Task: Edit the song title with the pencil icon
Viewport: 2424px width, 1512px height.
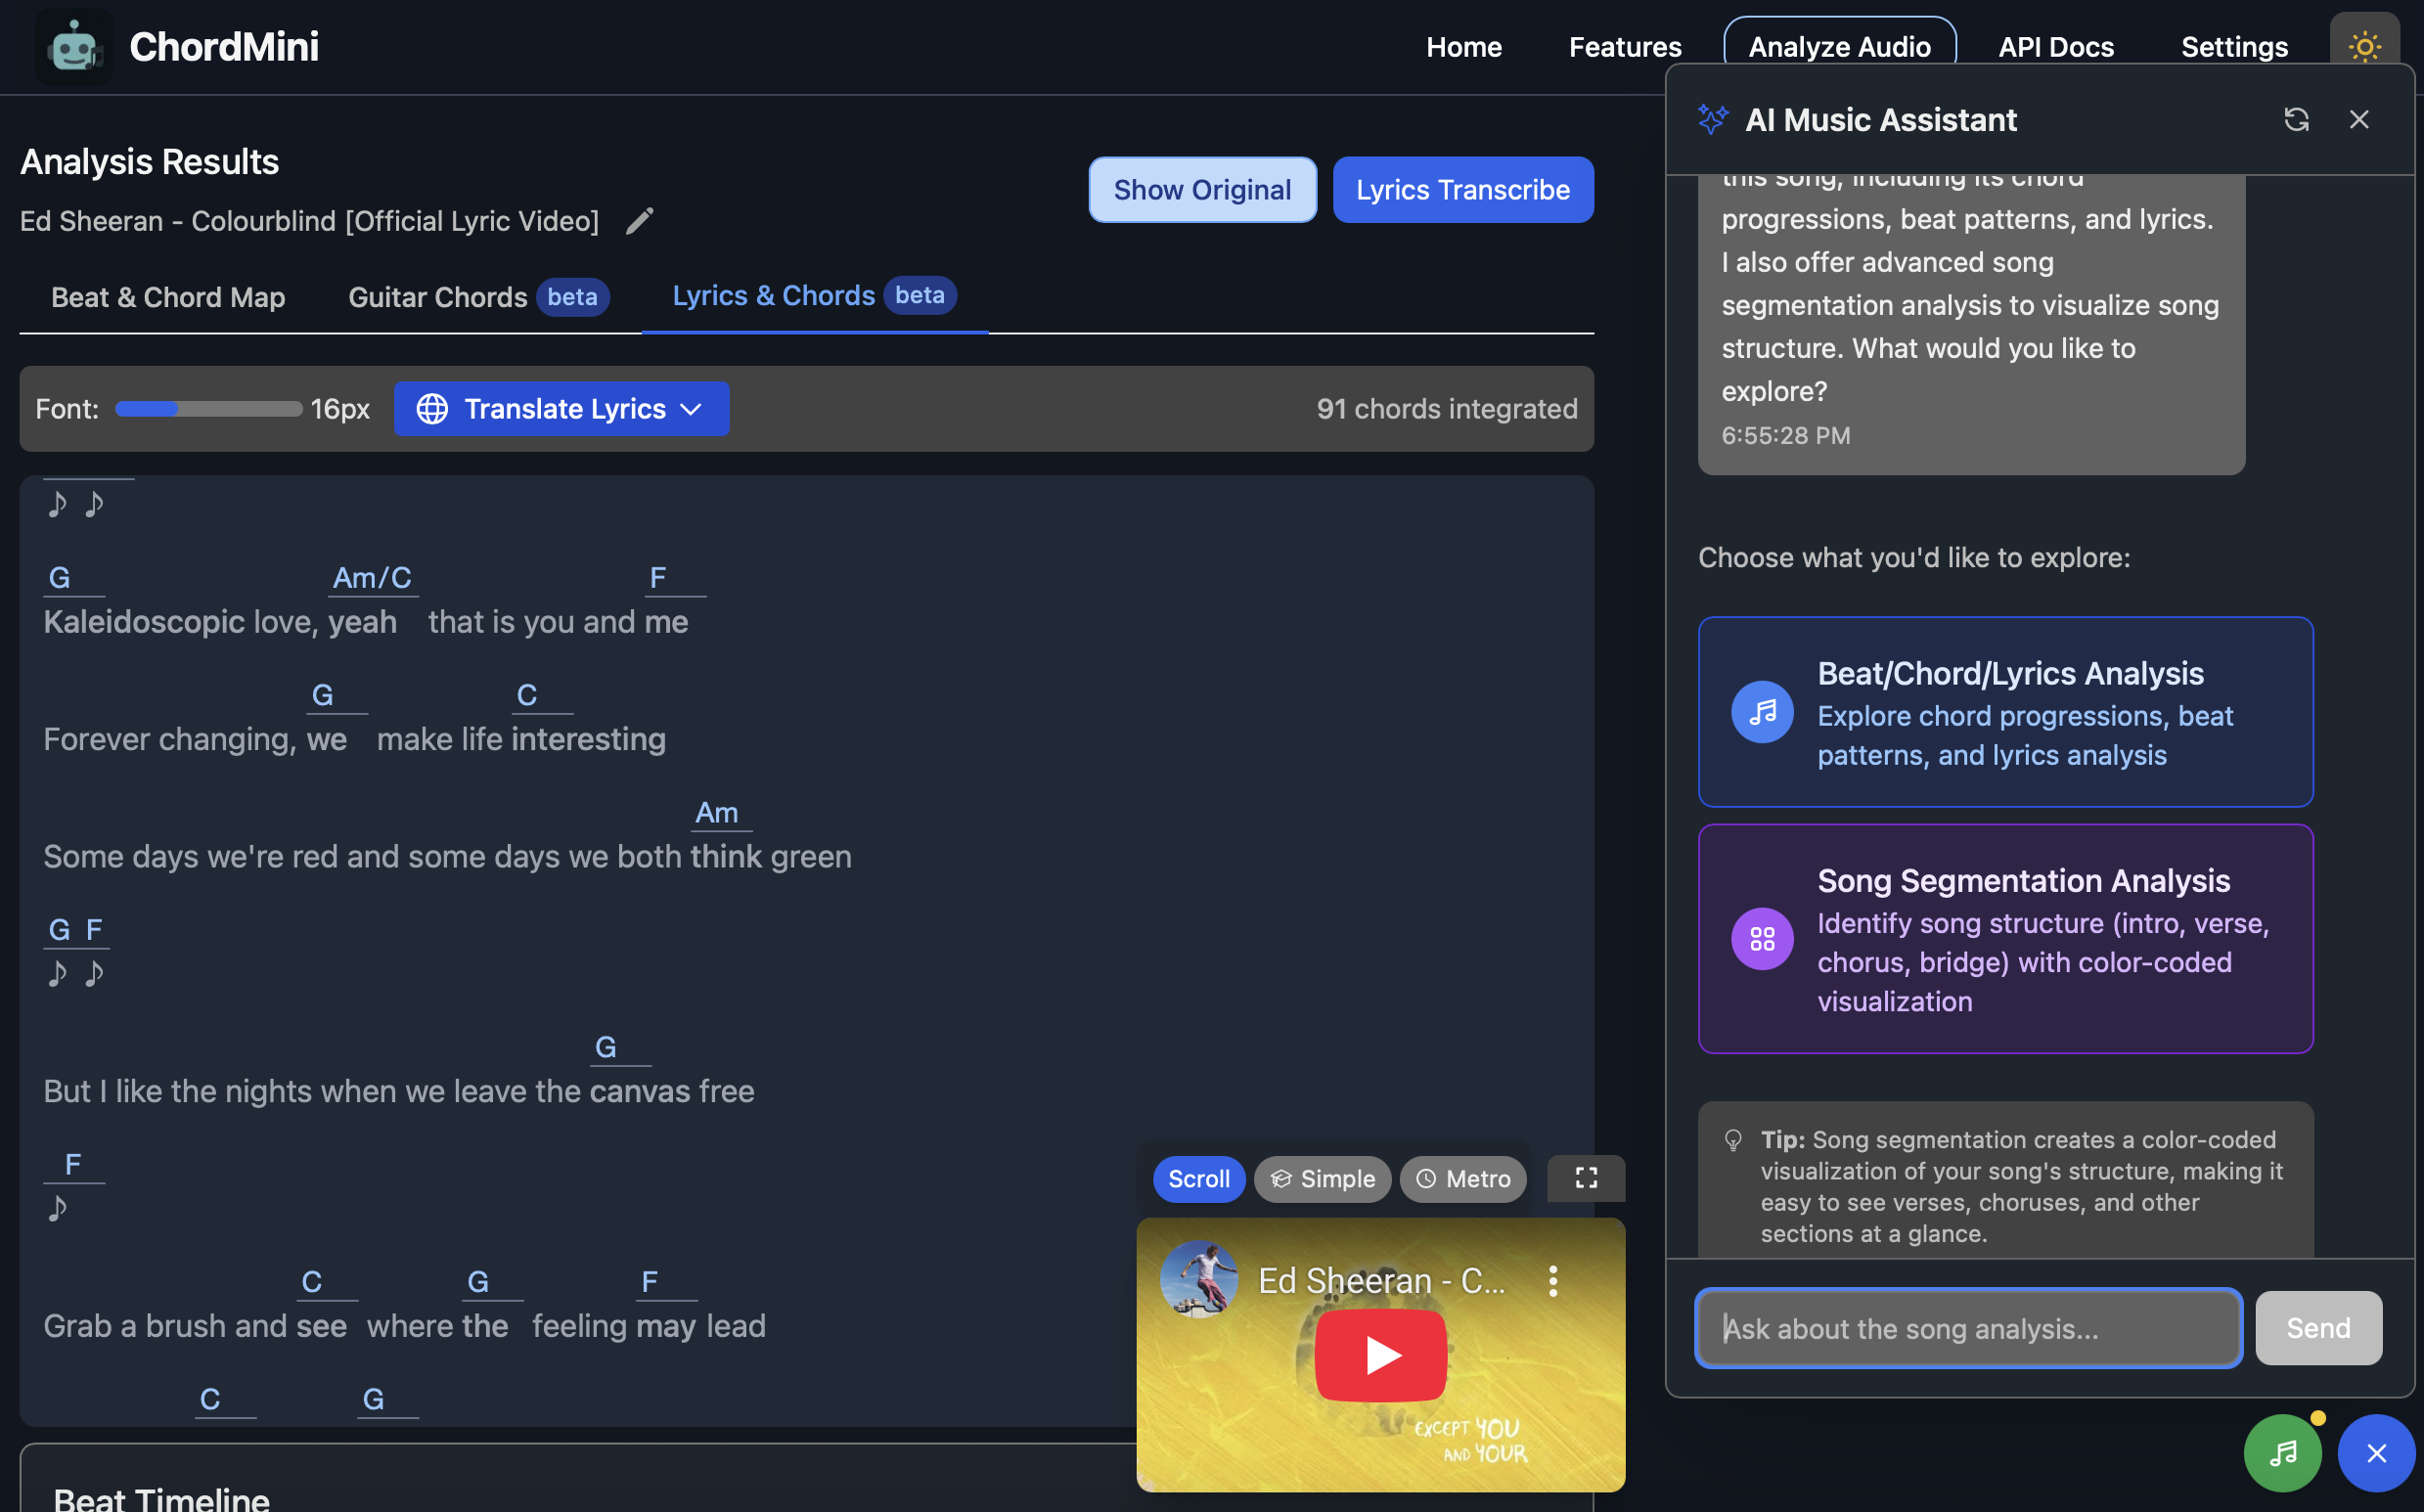Action: (x=640, y=220)
